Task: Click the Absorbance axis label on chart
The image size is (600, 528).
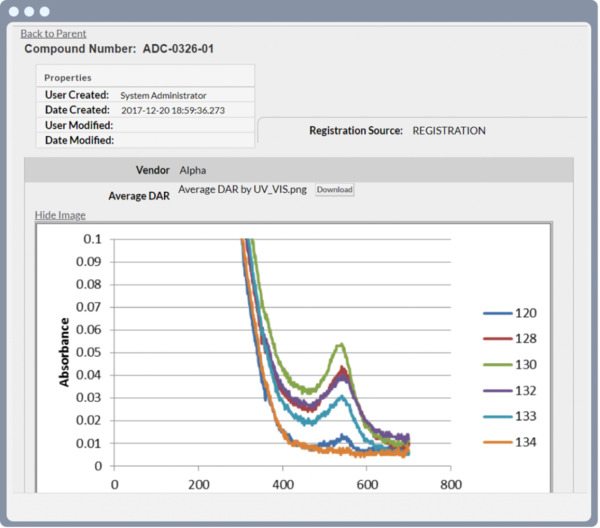Action: (x=65, y=352)
